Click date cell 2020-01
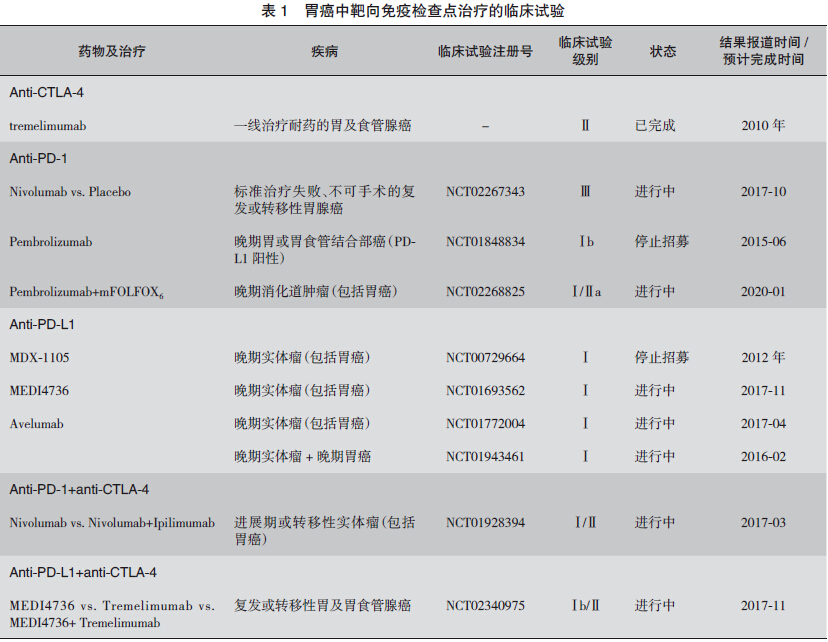The height and width of the screenshot is (642, 828). (x=763, y=291)
